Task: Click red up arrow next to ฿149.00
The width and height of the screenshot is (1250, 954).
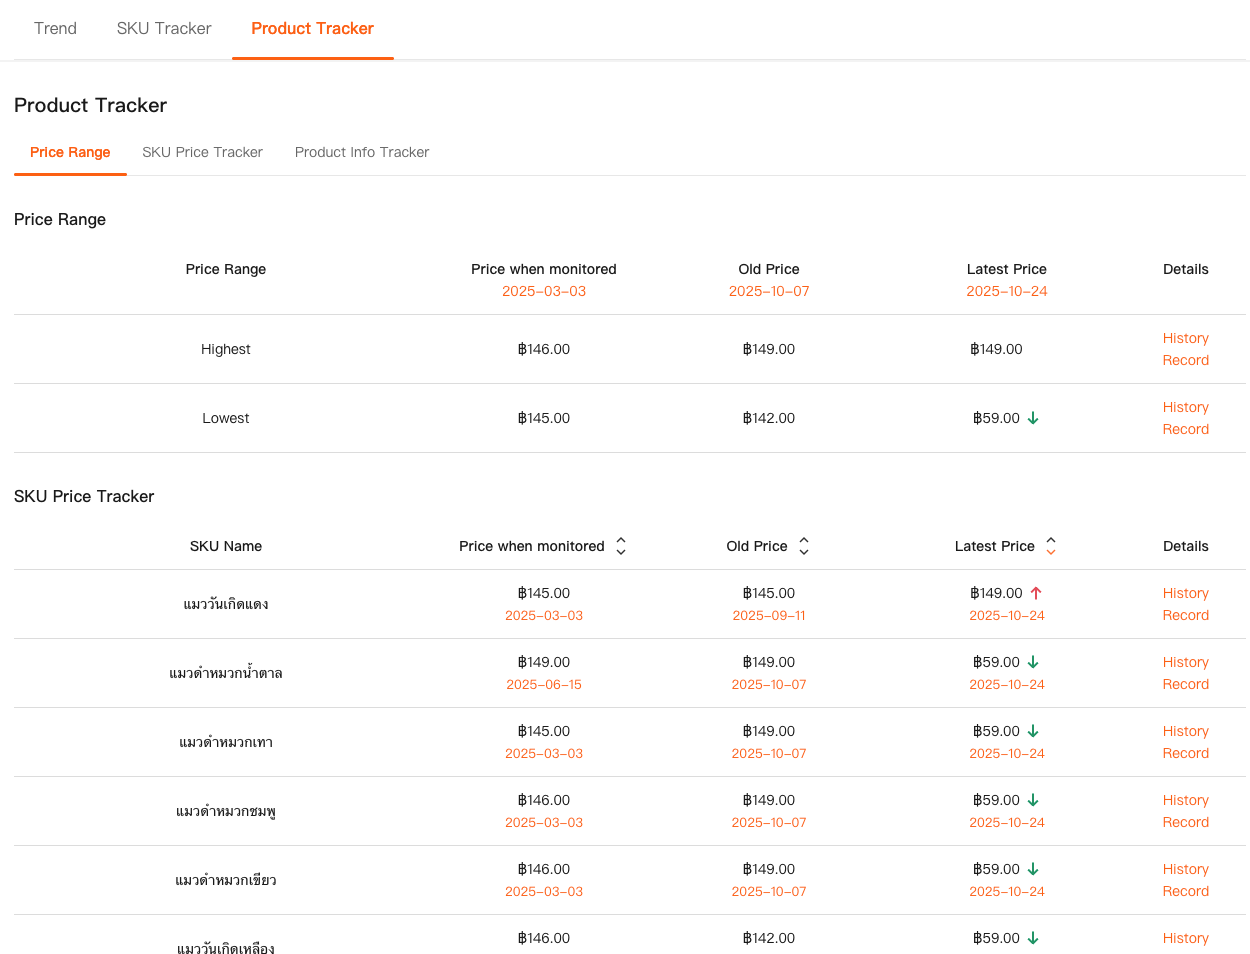Action: [1036, 593]
